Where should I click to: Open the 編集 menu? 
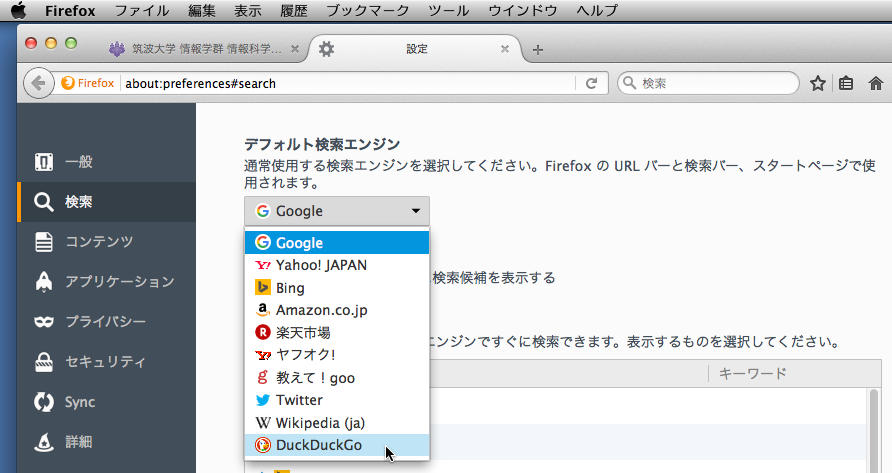[202, 10]
